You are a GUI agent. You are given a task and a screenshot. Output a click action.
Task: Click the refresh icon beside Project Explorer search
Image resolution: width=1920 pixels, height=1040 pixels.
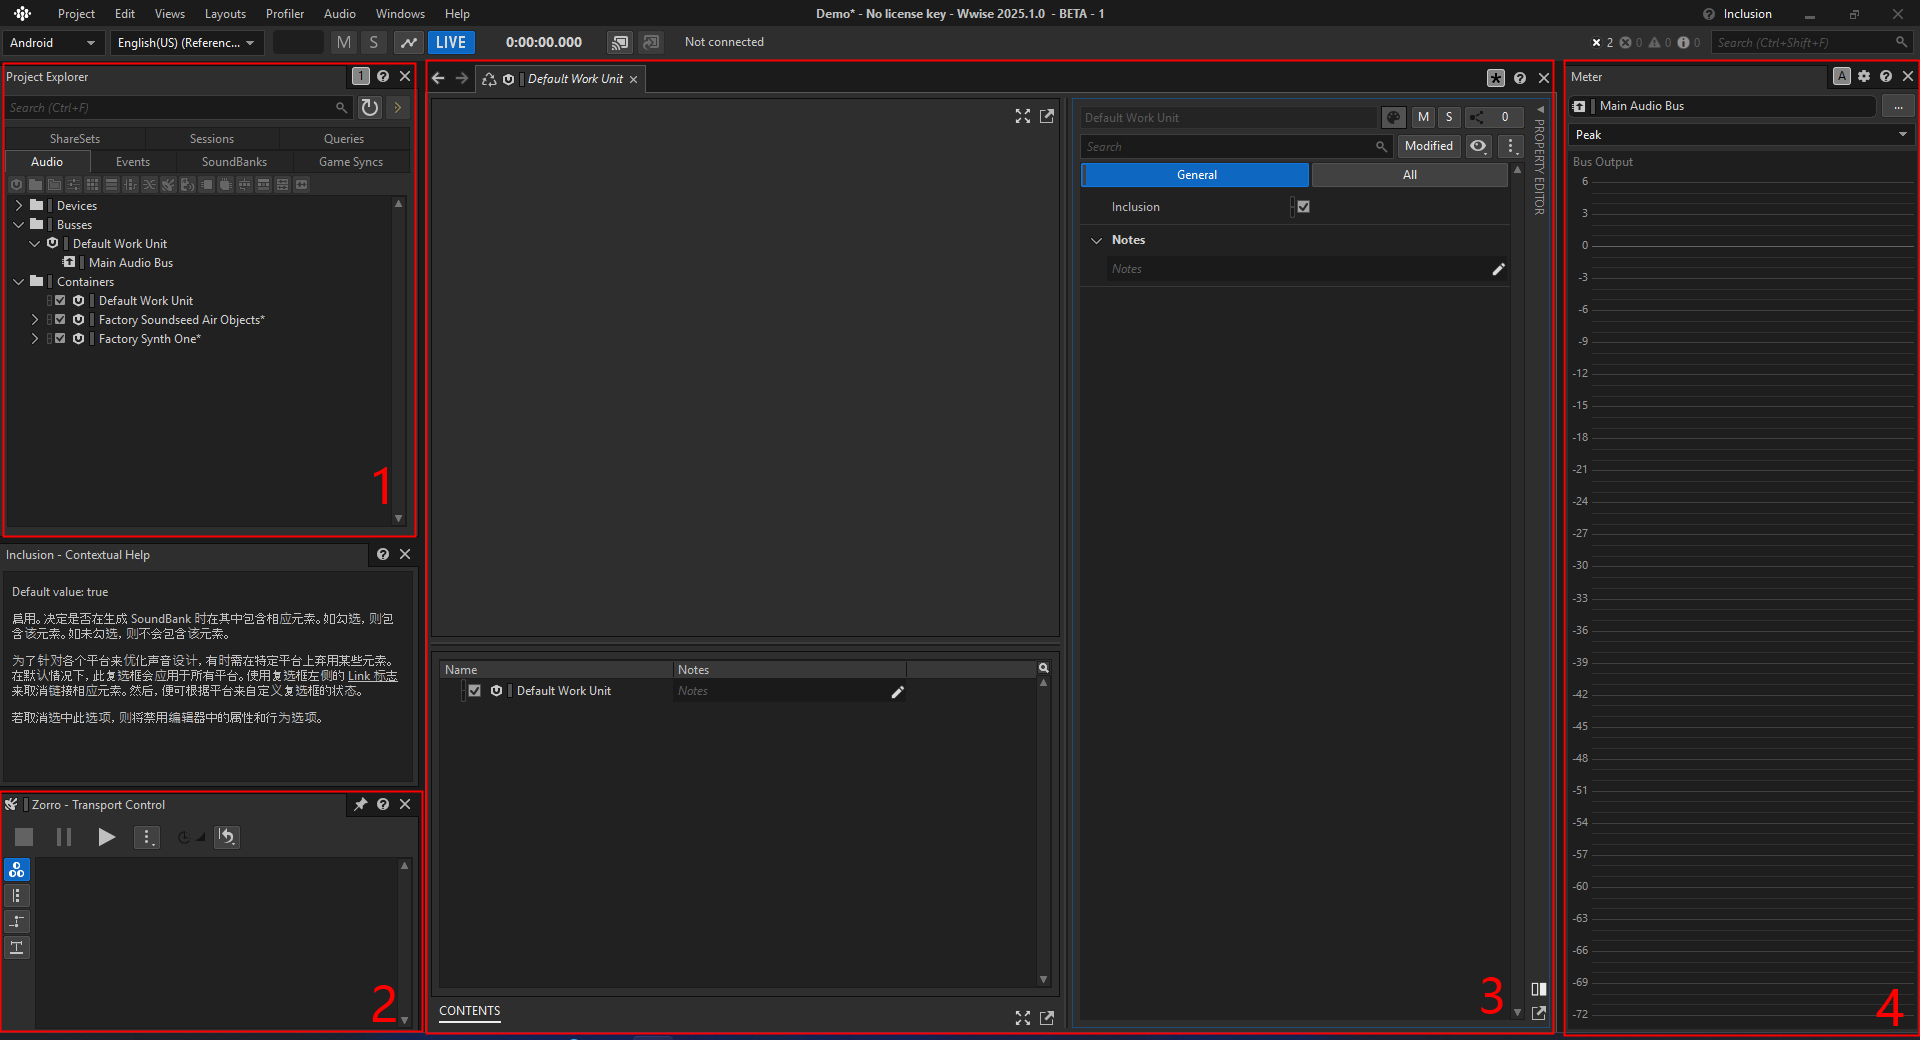tap(370, 107)
